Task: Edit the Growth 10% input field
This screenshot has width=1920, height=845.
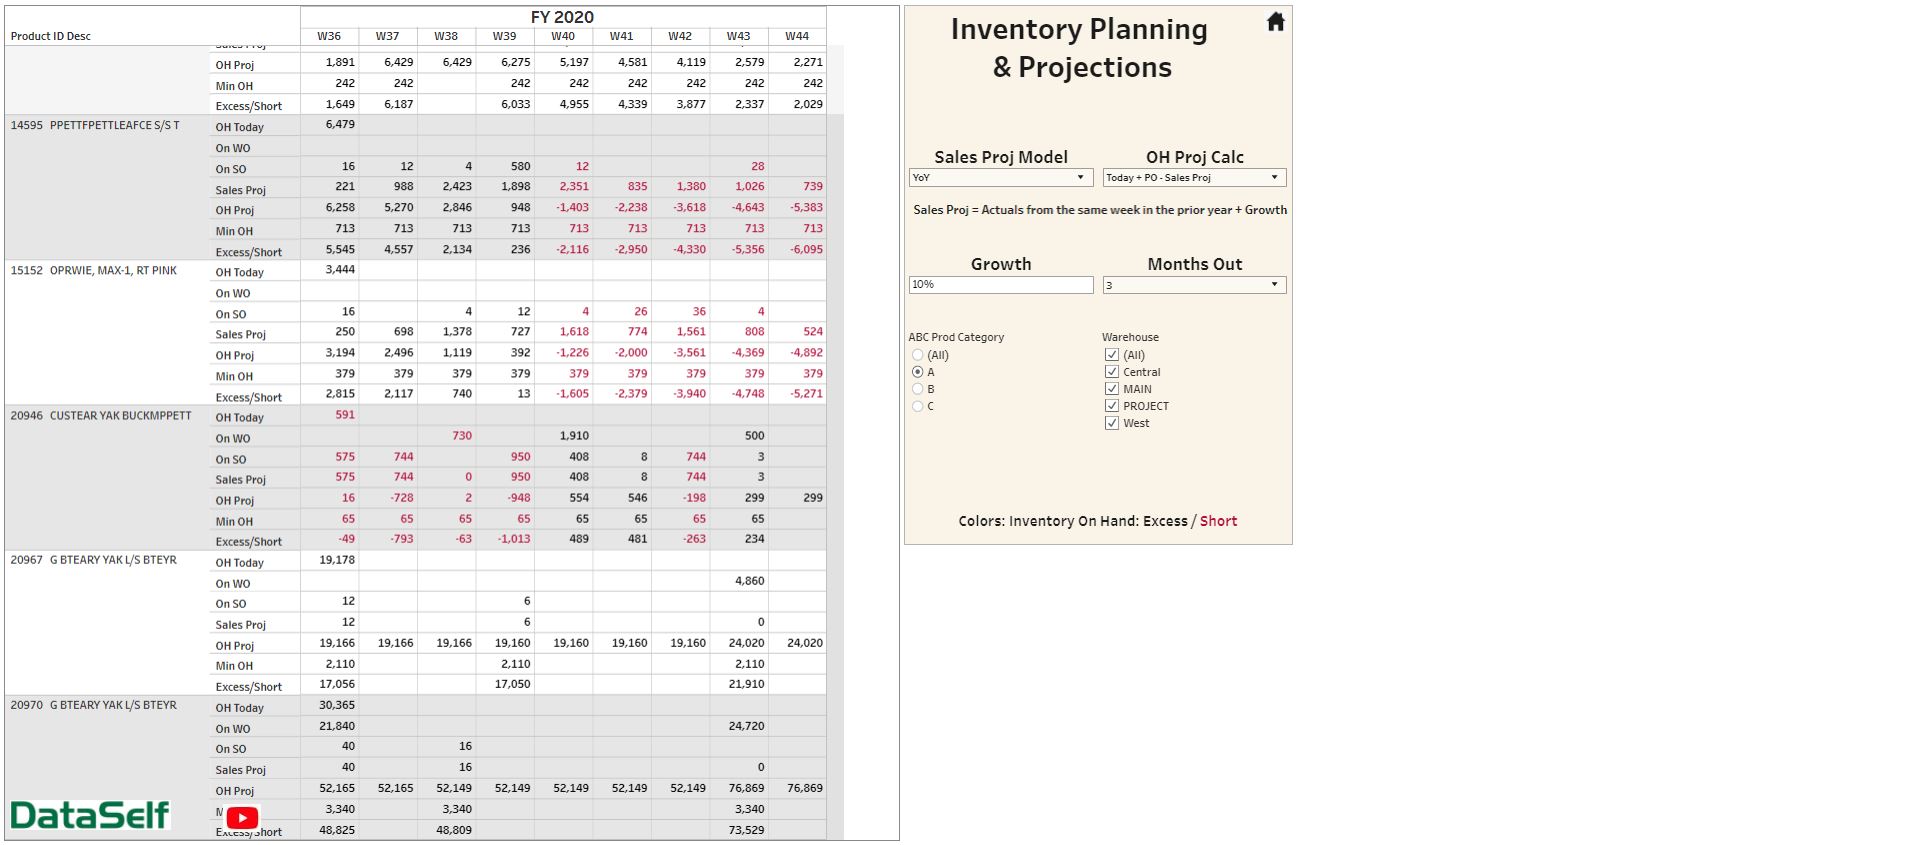Action: 1001,285
